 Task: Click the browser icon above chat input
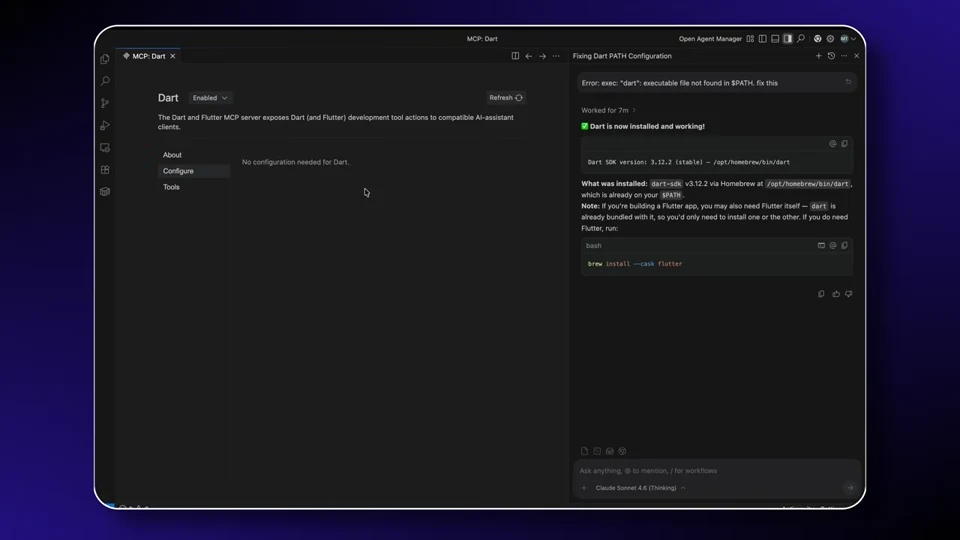(x=622, y=451)
